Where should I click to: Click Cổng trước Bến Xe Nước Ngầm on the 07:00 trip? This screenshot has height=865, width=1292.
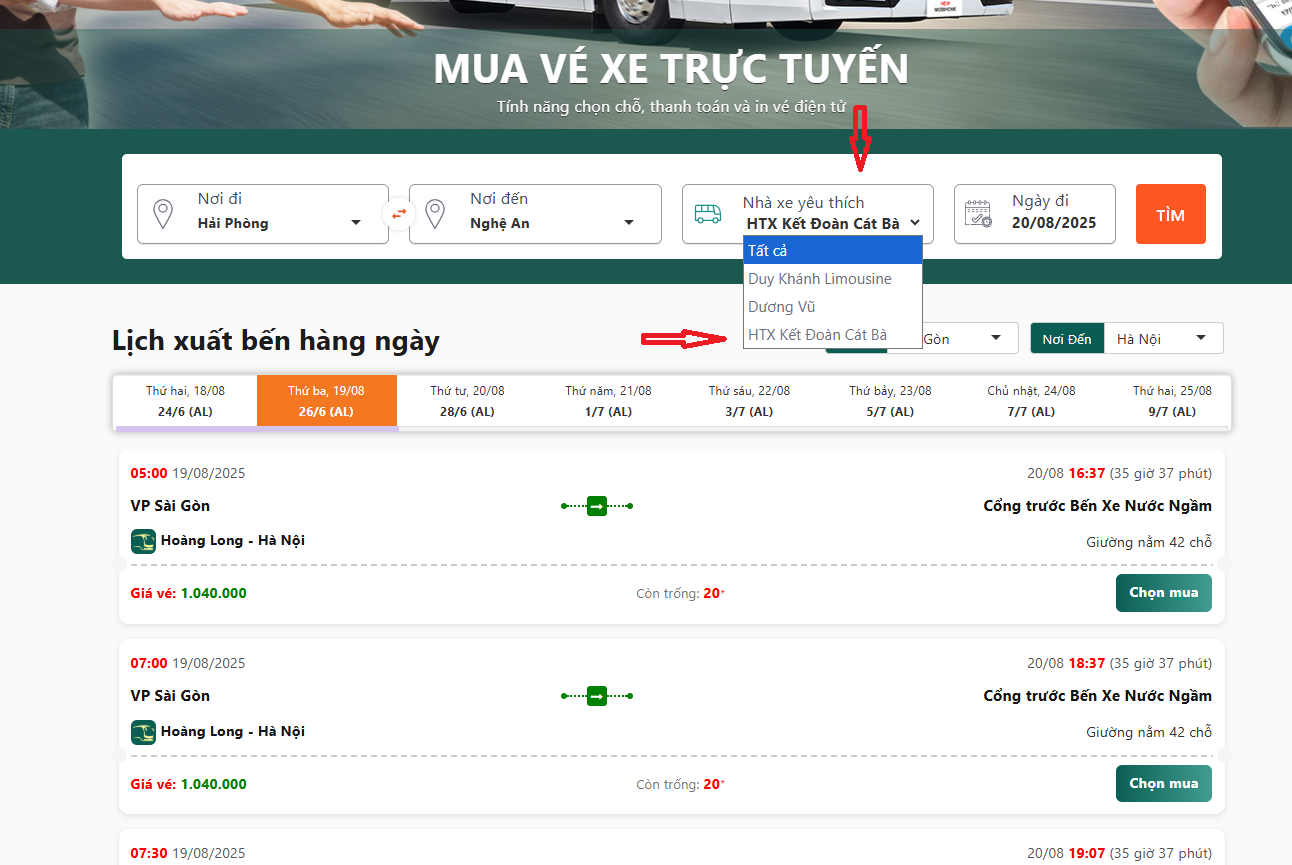pos(1098,696)
